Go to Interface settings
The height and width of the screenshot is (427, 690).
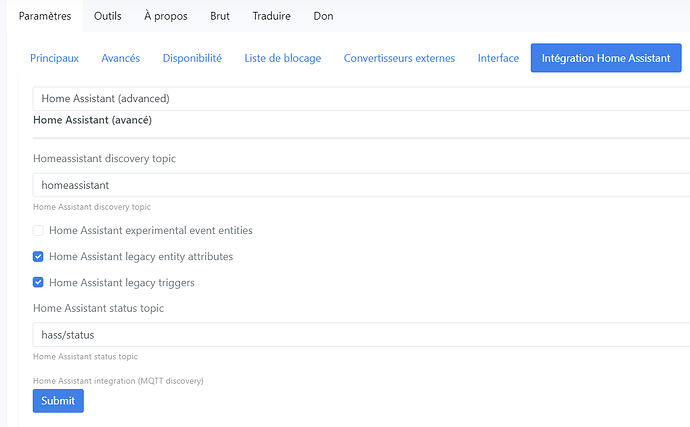pos(498,58)
